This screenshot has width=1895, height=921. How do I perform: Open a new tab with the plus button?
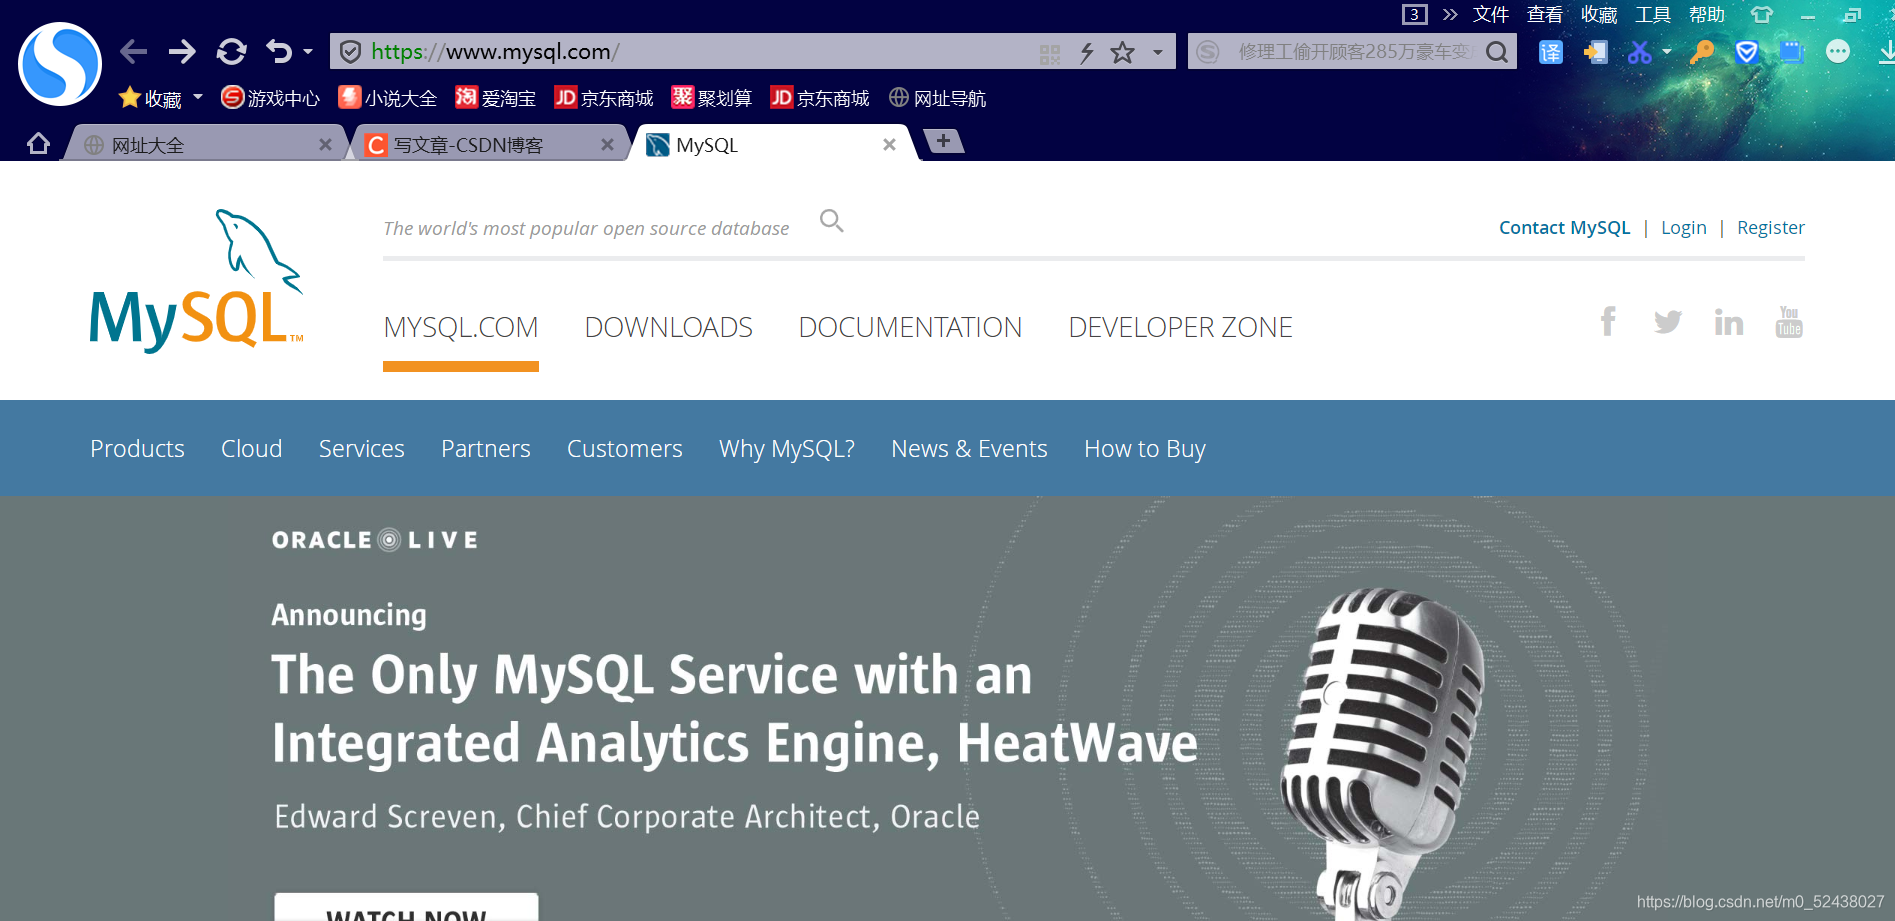[x=943, y=141]
